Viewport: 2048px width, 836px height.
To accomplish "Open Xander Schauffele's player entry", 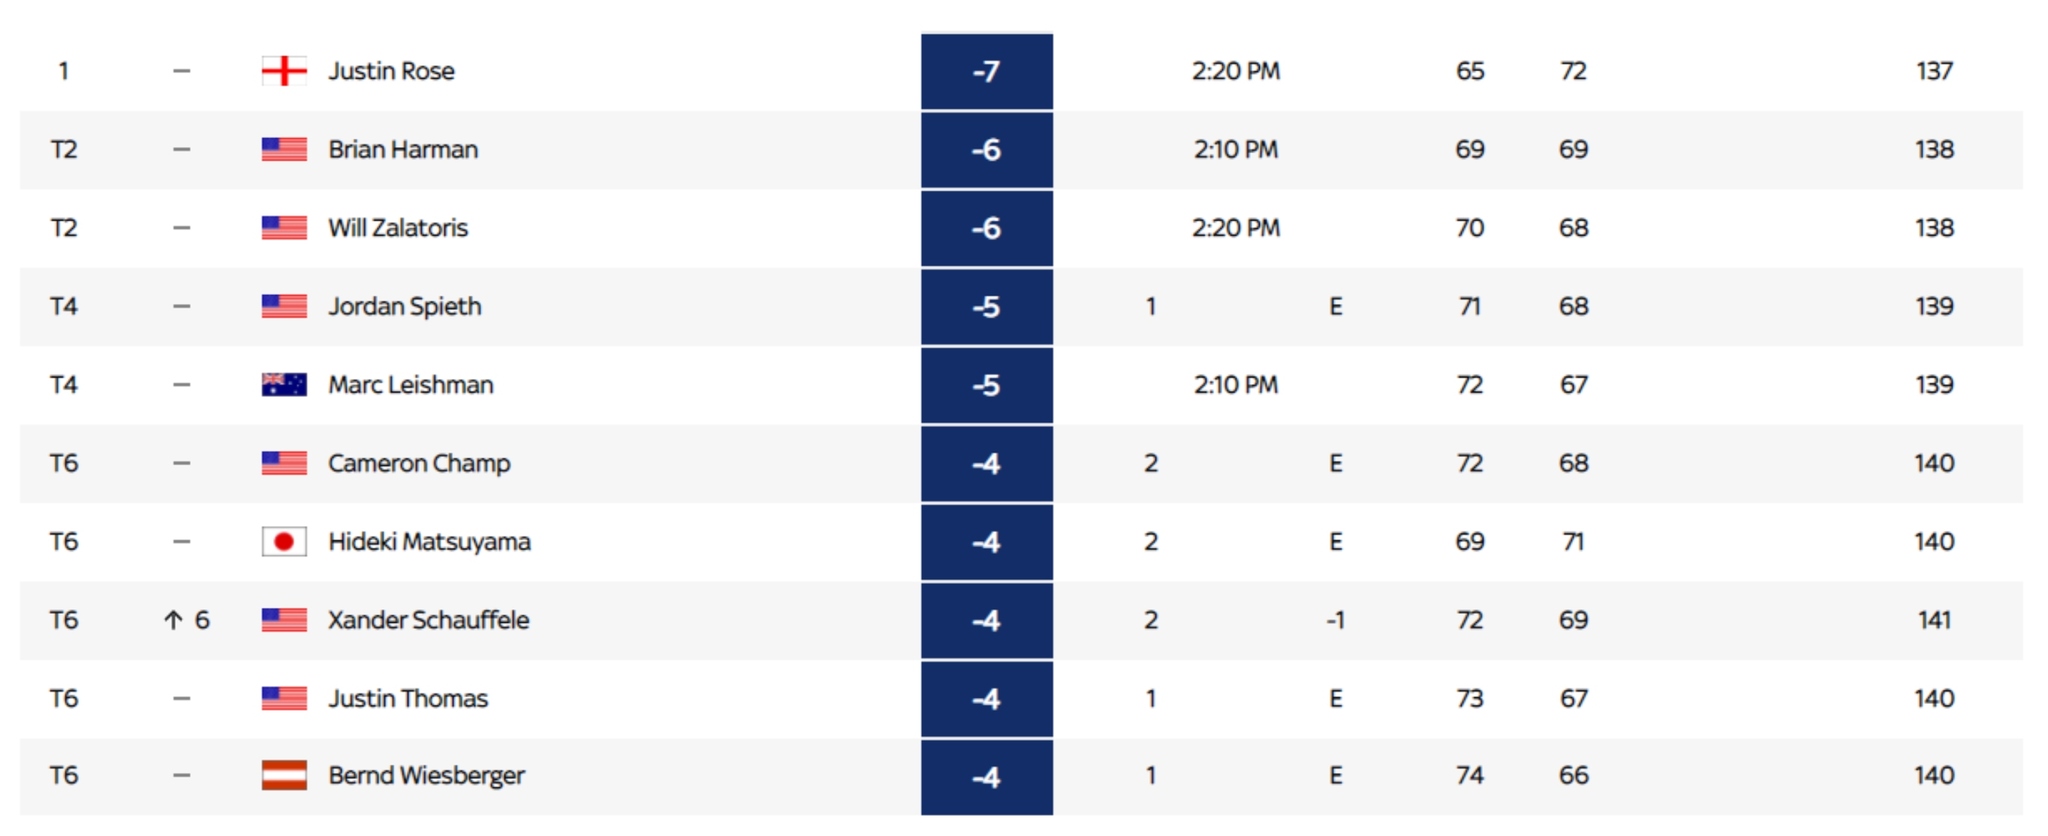I will (428, 620).
